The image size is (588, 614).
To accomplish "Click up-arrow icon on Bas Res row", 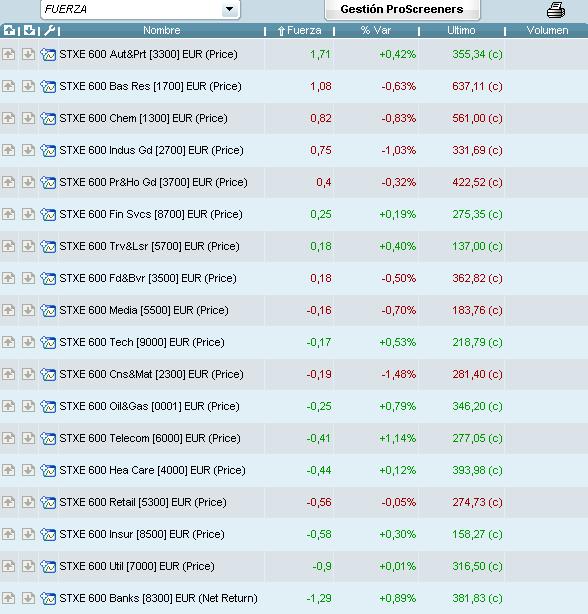I will (x=8, y=86).
